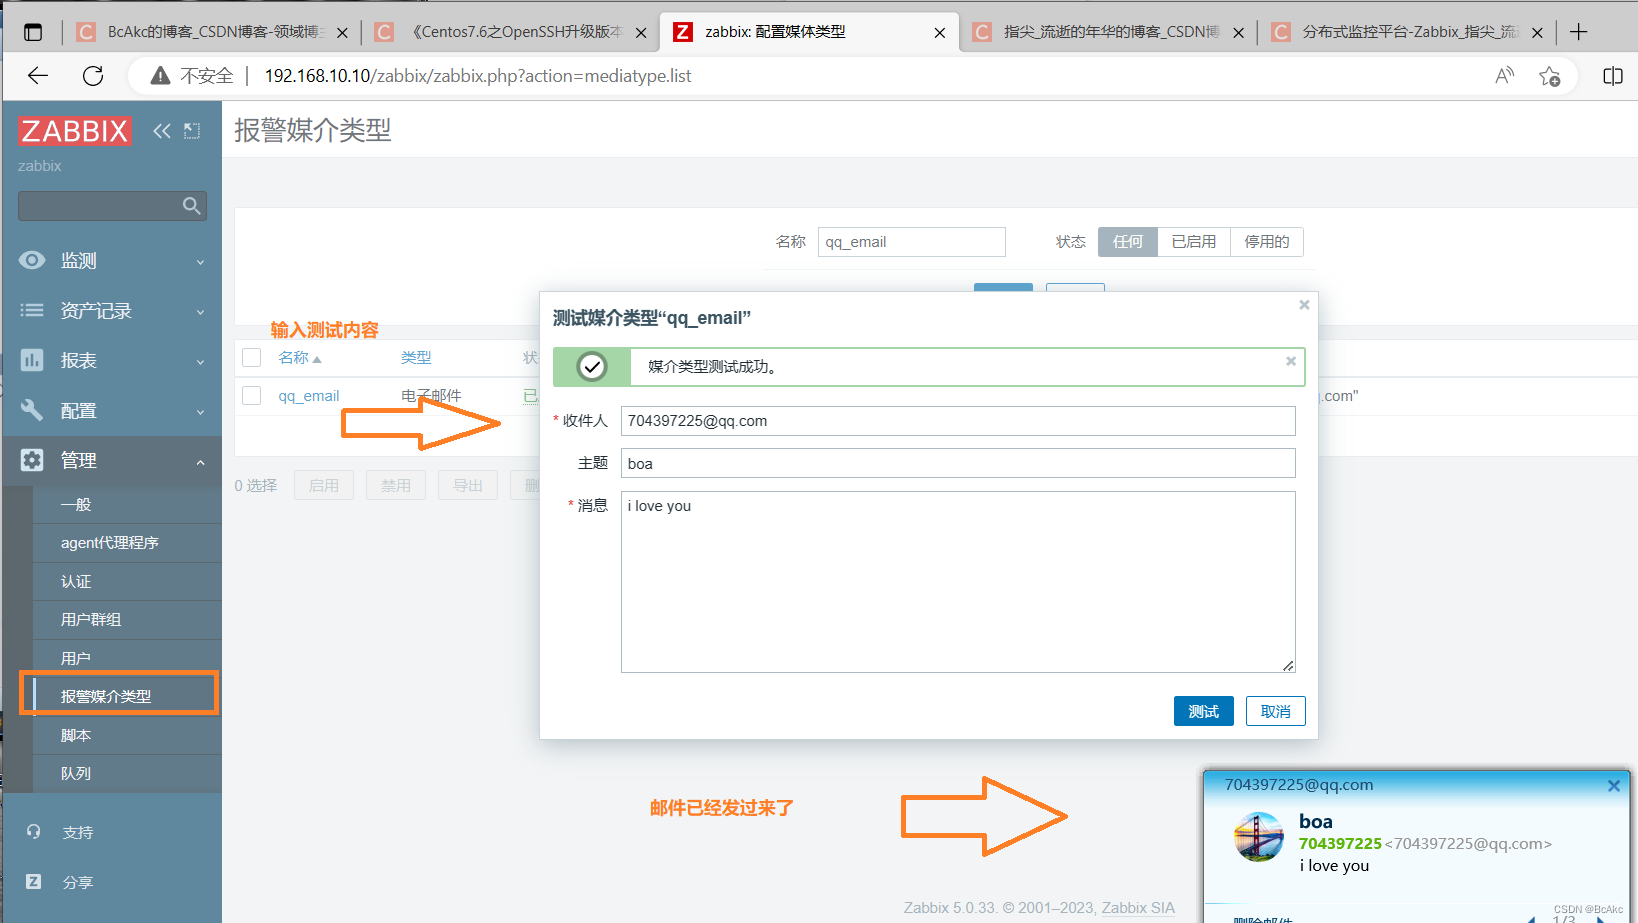Collapse the sidebar with double-chevron icon
Image resolution: width=1638 pixels, height=923 pixels.
point(162,131)
